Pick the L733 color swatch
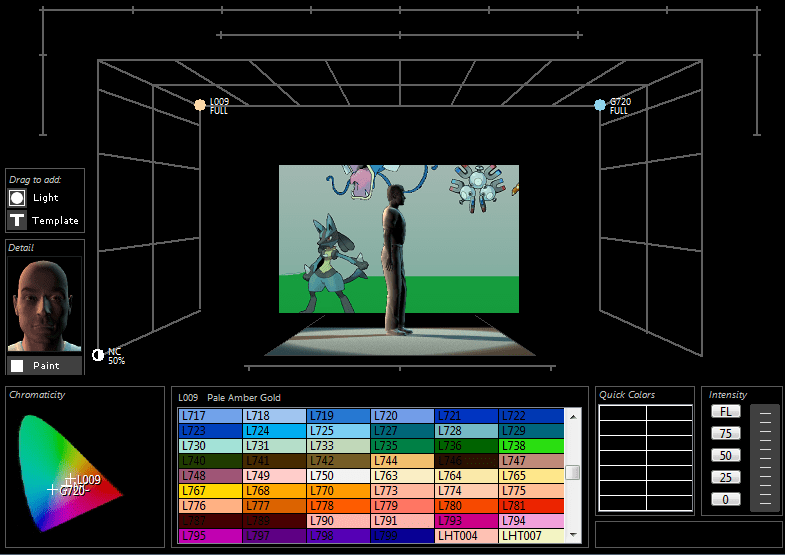 338,445
